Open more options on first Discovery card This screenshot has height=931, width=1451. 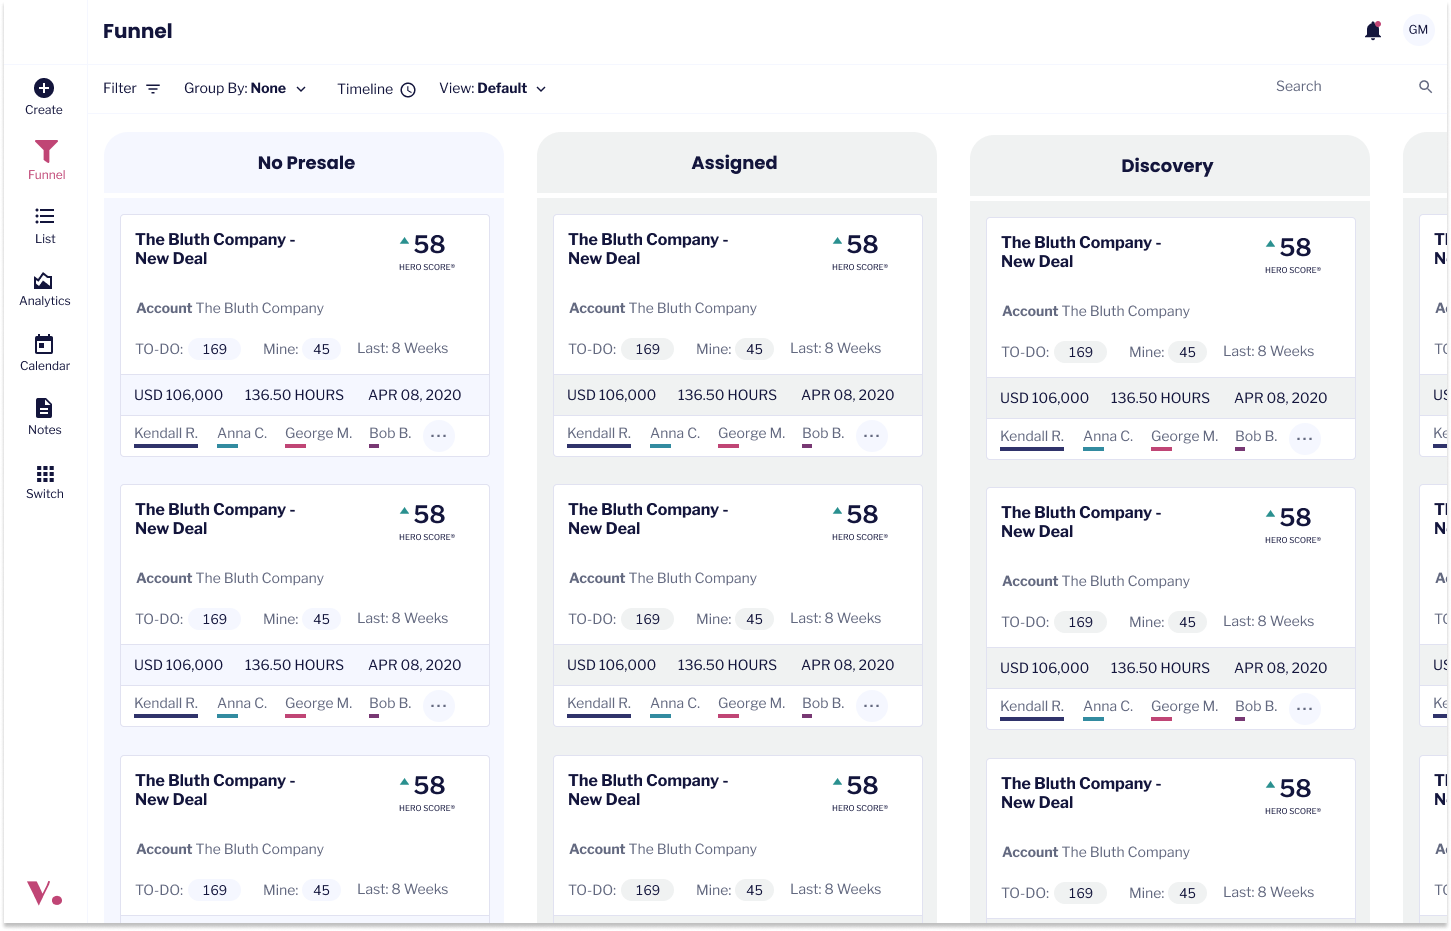point(1304,438)
